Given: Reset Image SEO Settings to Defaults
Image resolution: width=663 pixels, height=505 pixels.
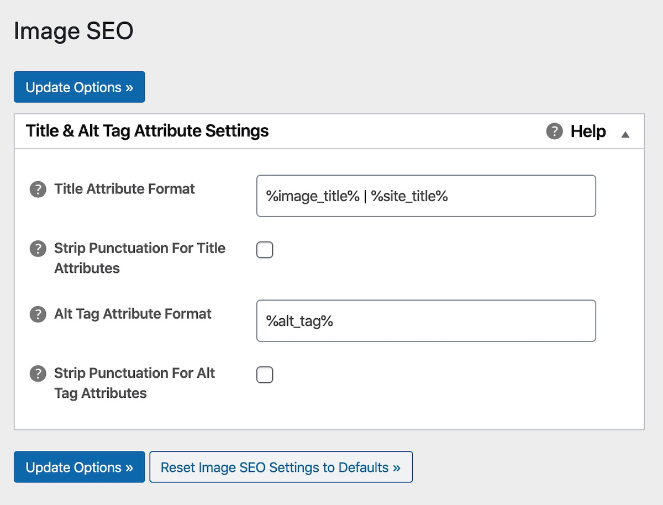Looking at the screenshot, I should point(280,467).
